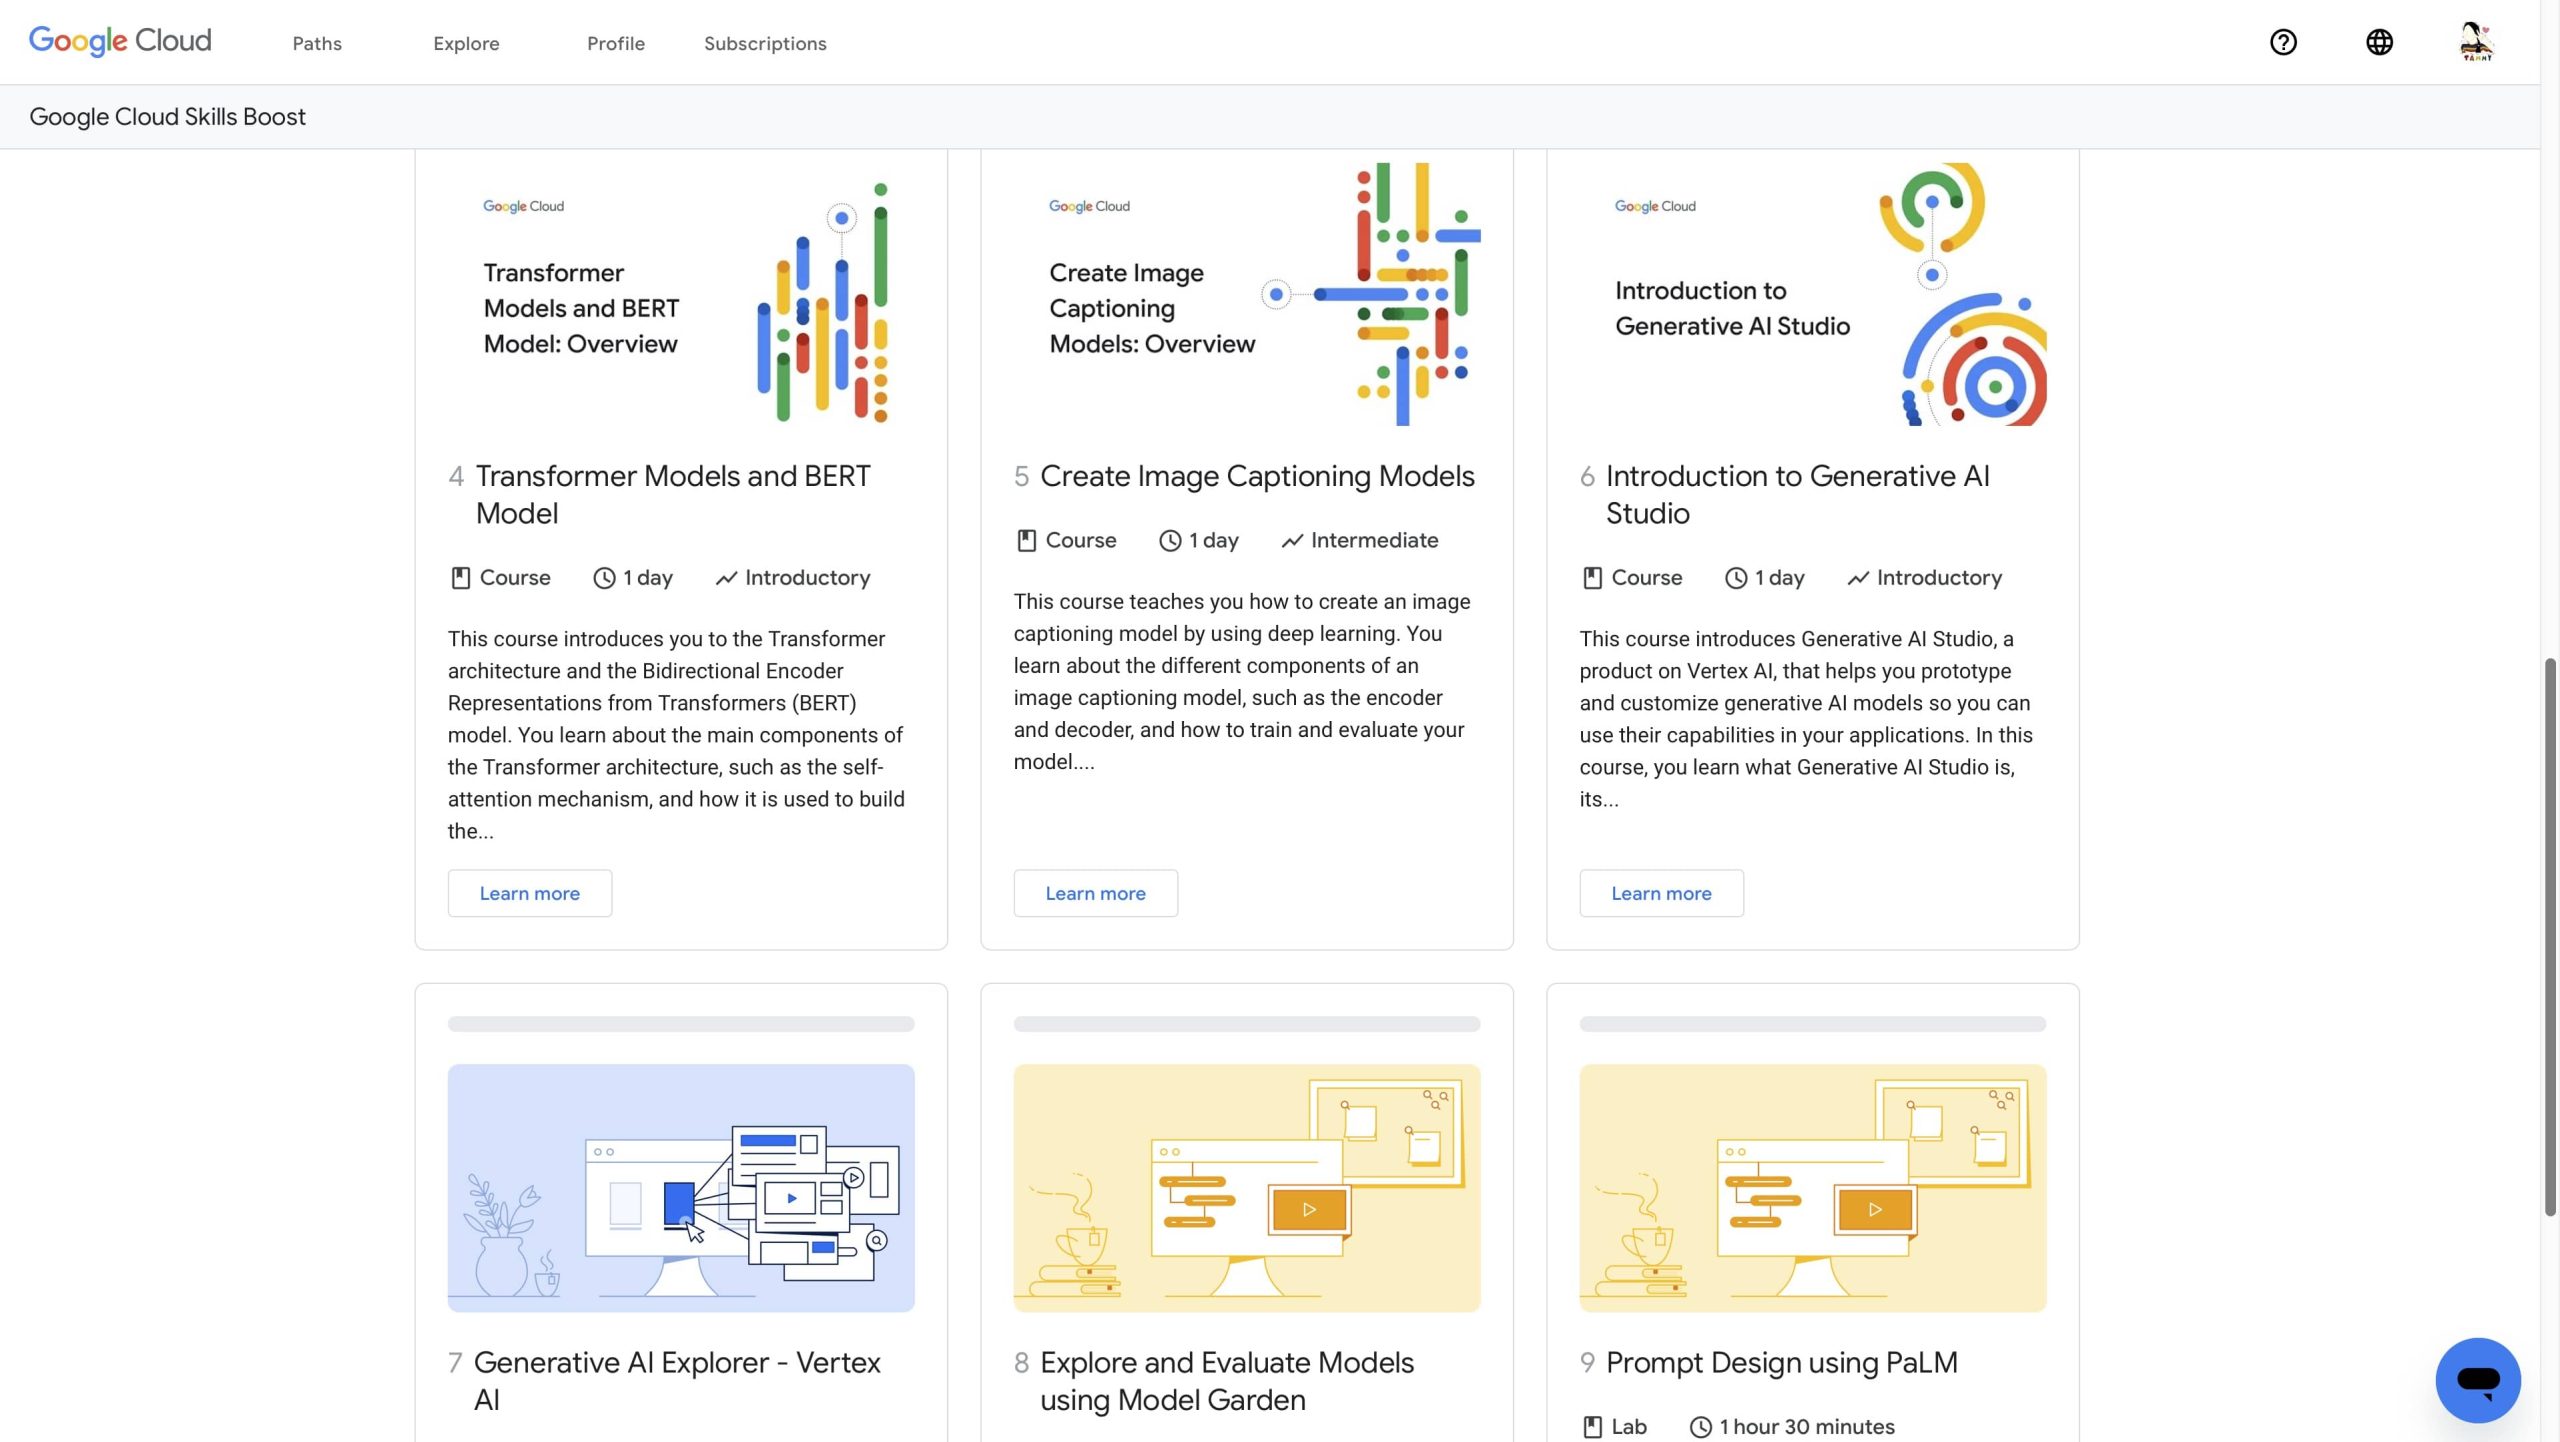The image size is (2560, 1442).
Task: Open the blue chat support bubble
Action: click(2478, 1380)
